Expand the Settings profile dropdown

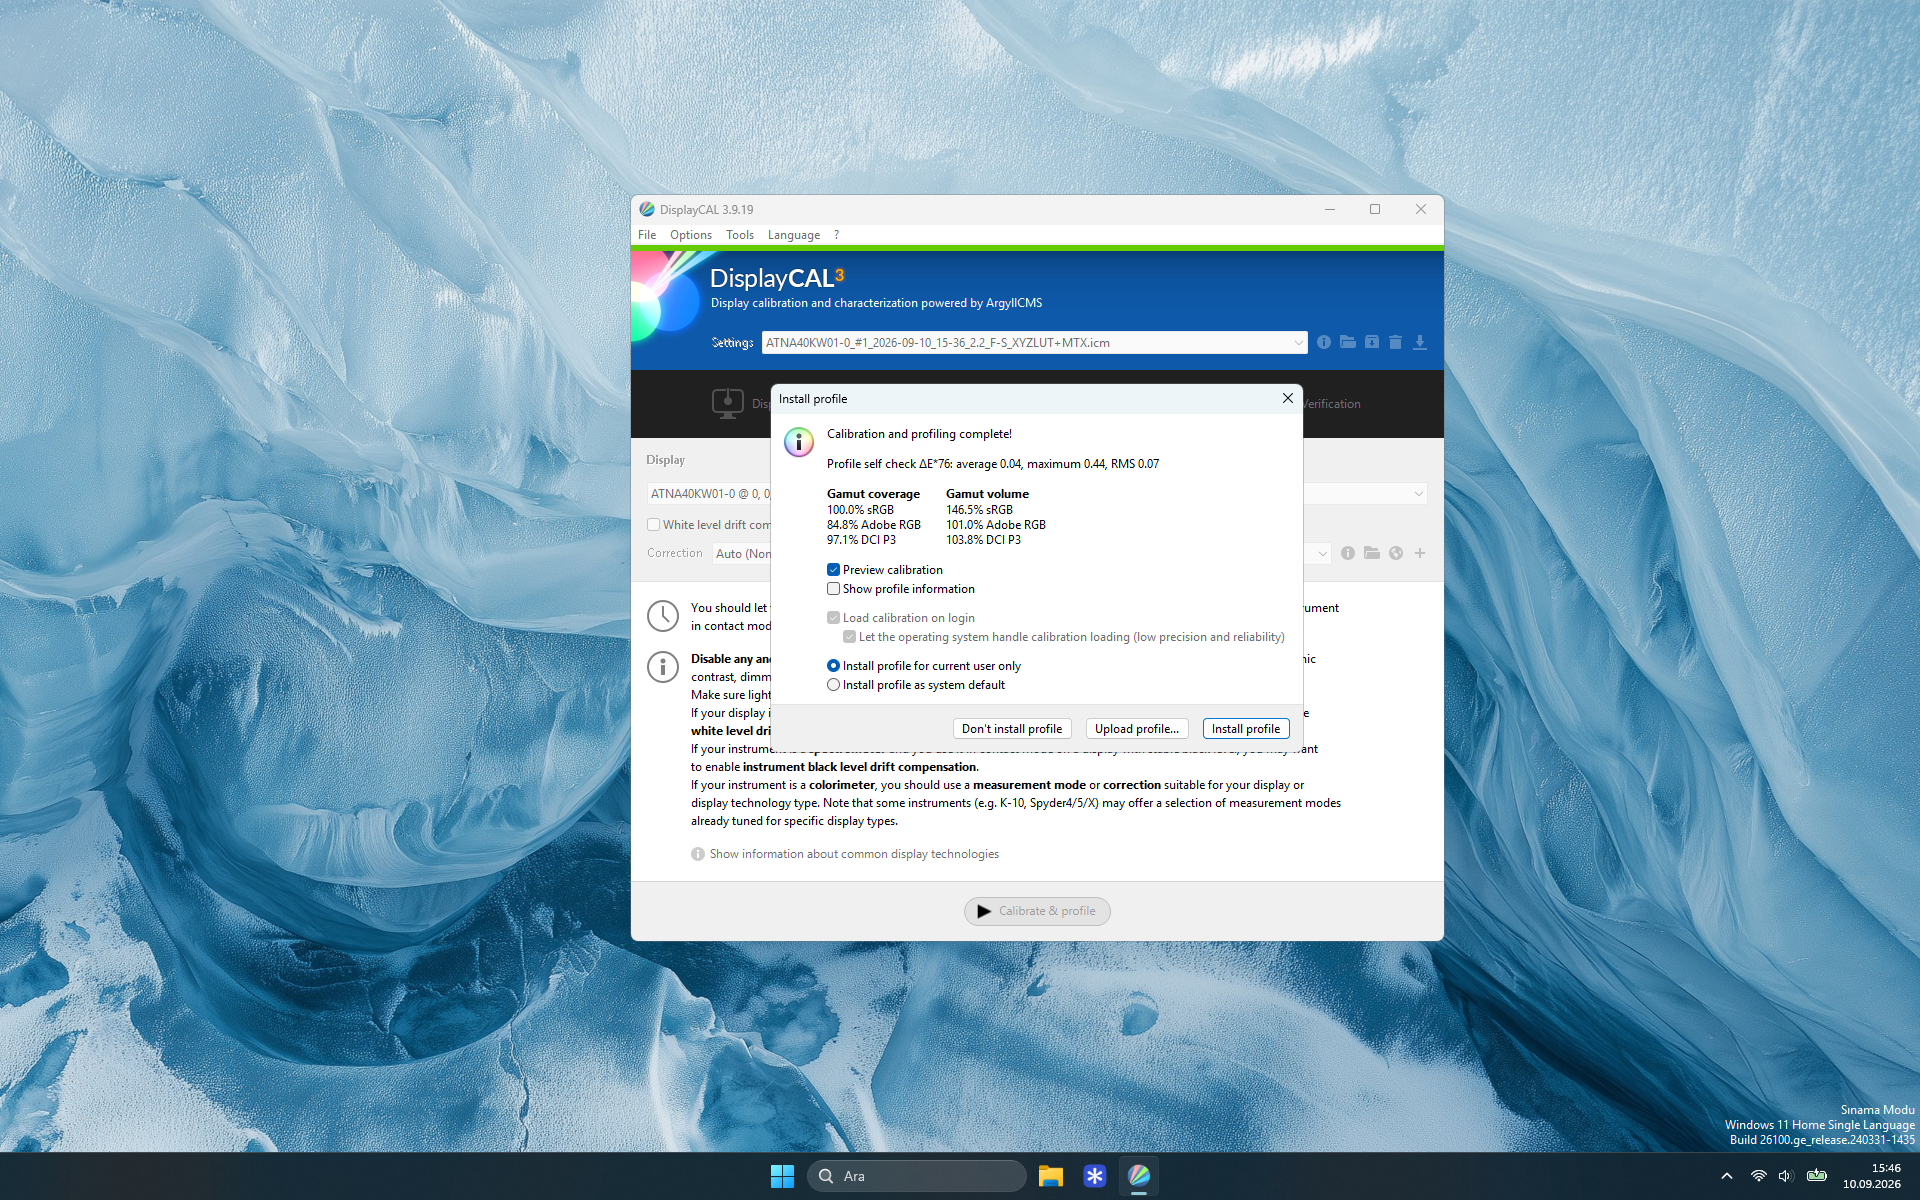tap(1298, 343)
